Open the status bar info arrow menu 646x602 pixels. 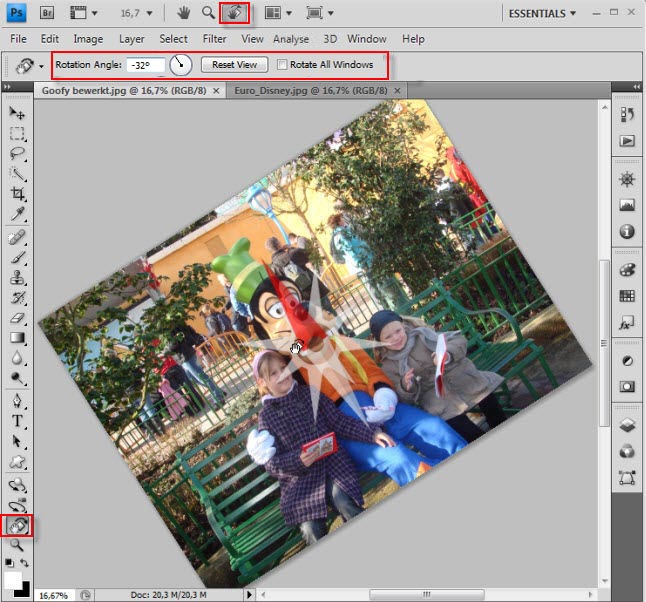click(249, 595)
